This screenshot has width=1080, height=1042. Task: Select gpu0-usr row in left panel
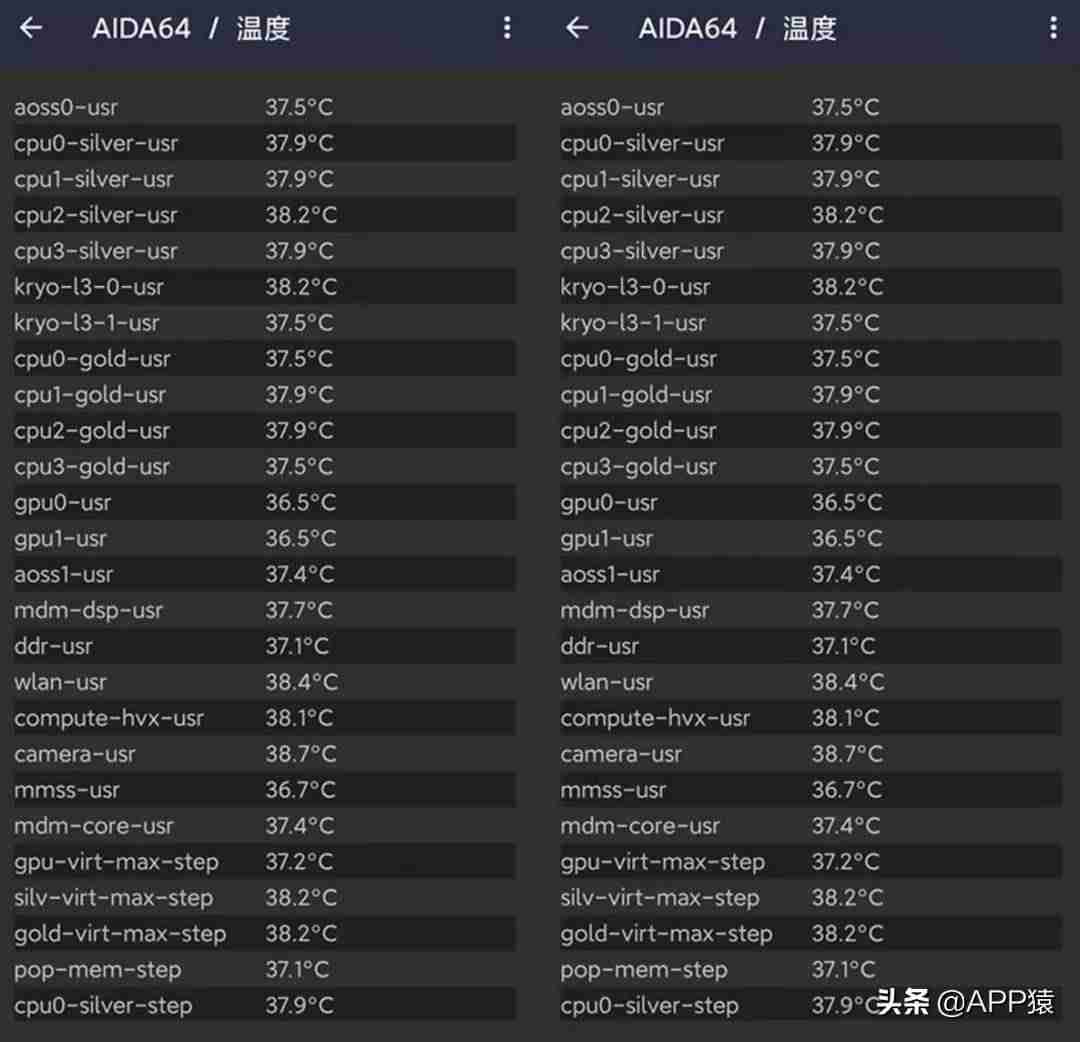tap(264, 501)
